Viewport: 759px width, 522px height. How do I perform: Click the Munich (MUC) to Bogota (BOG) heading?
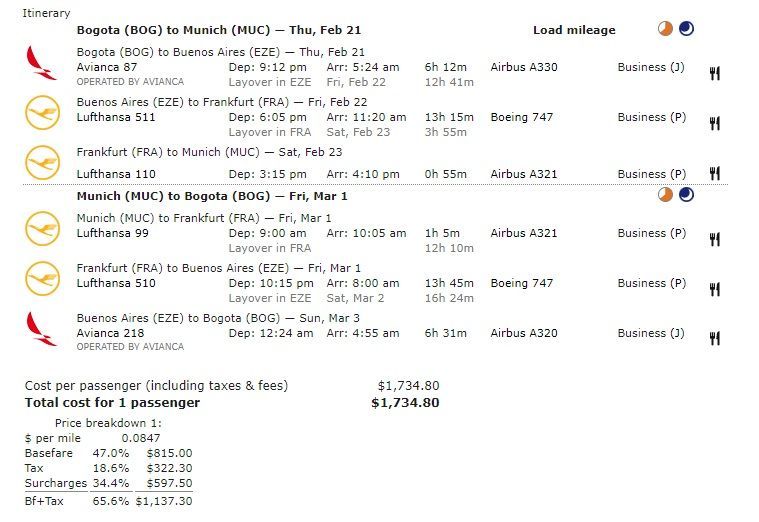coord(212,196)
